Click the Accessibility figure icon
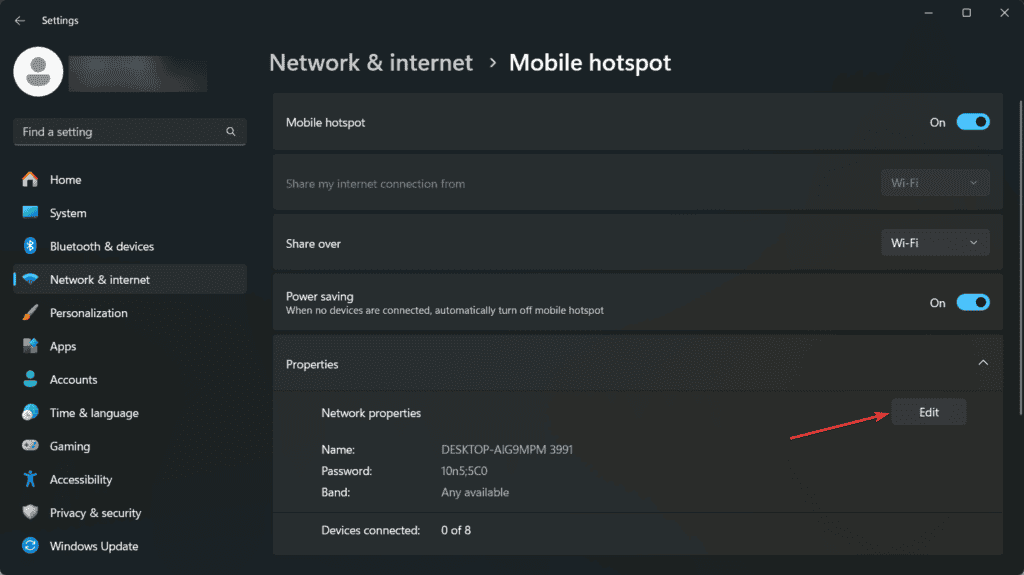The image size is (1024, 575). (30, 479)
